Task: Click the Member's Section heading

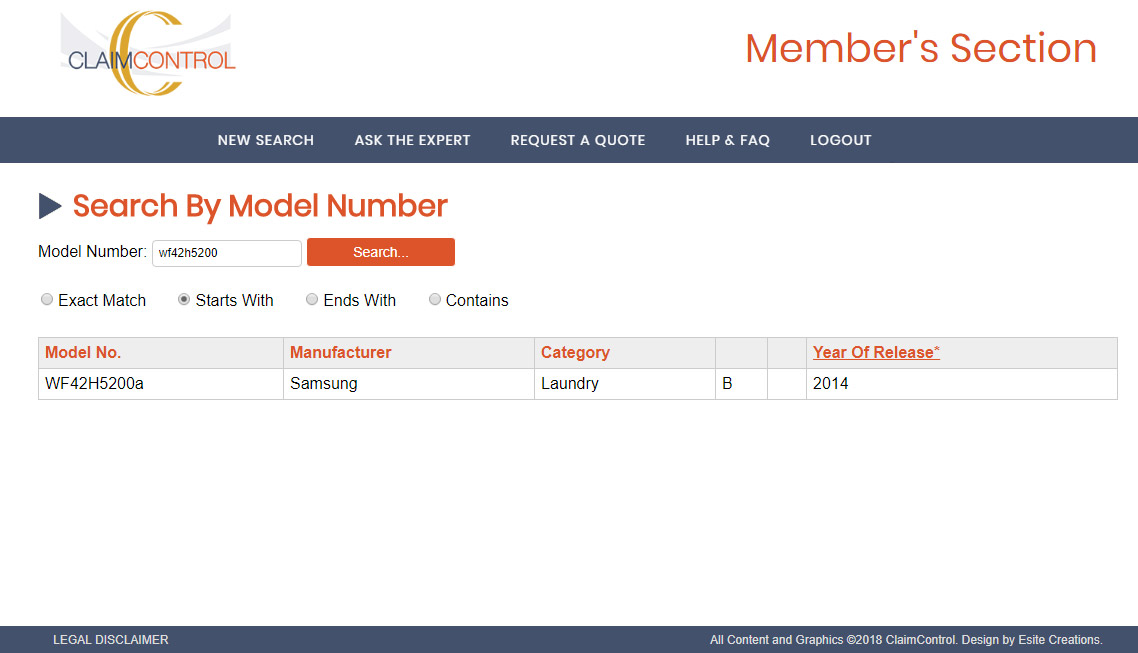Action: coord(920,48)
